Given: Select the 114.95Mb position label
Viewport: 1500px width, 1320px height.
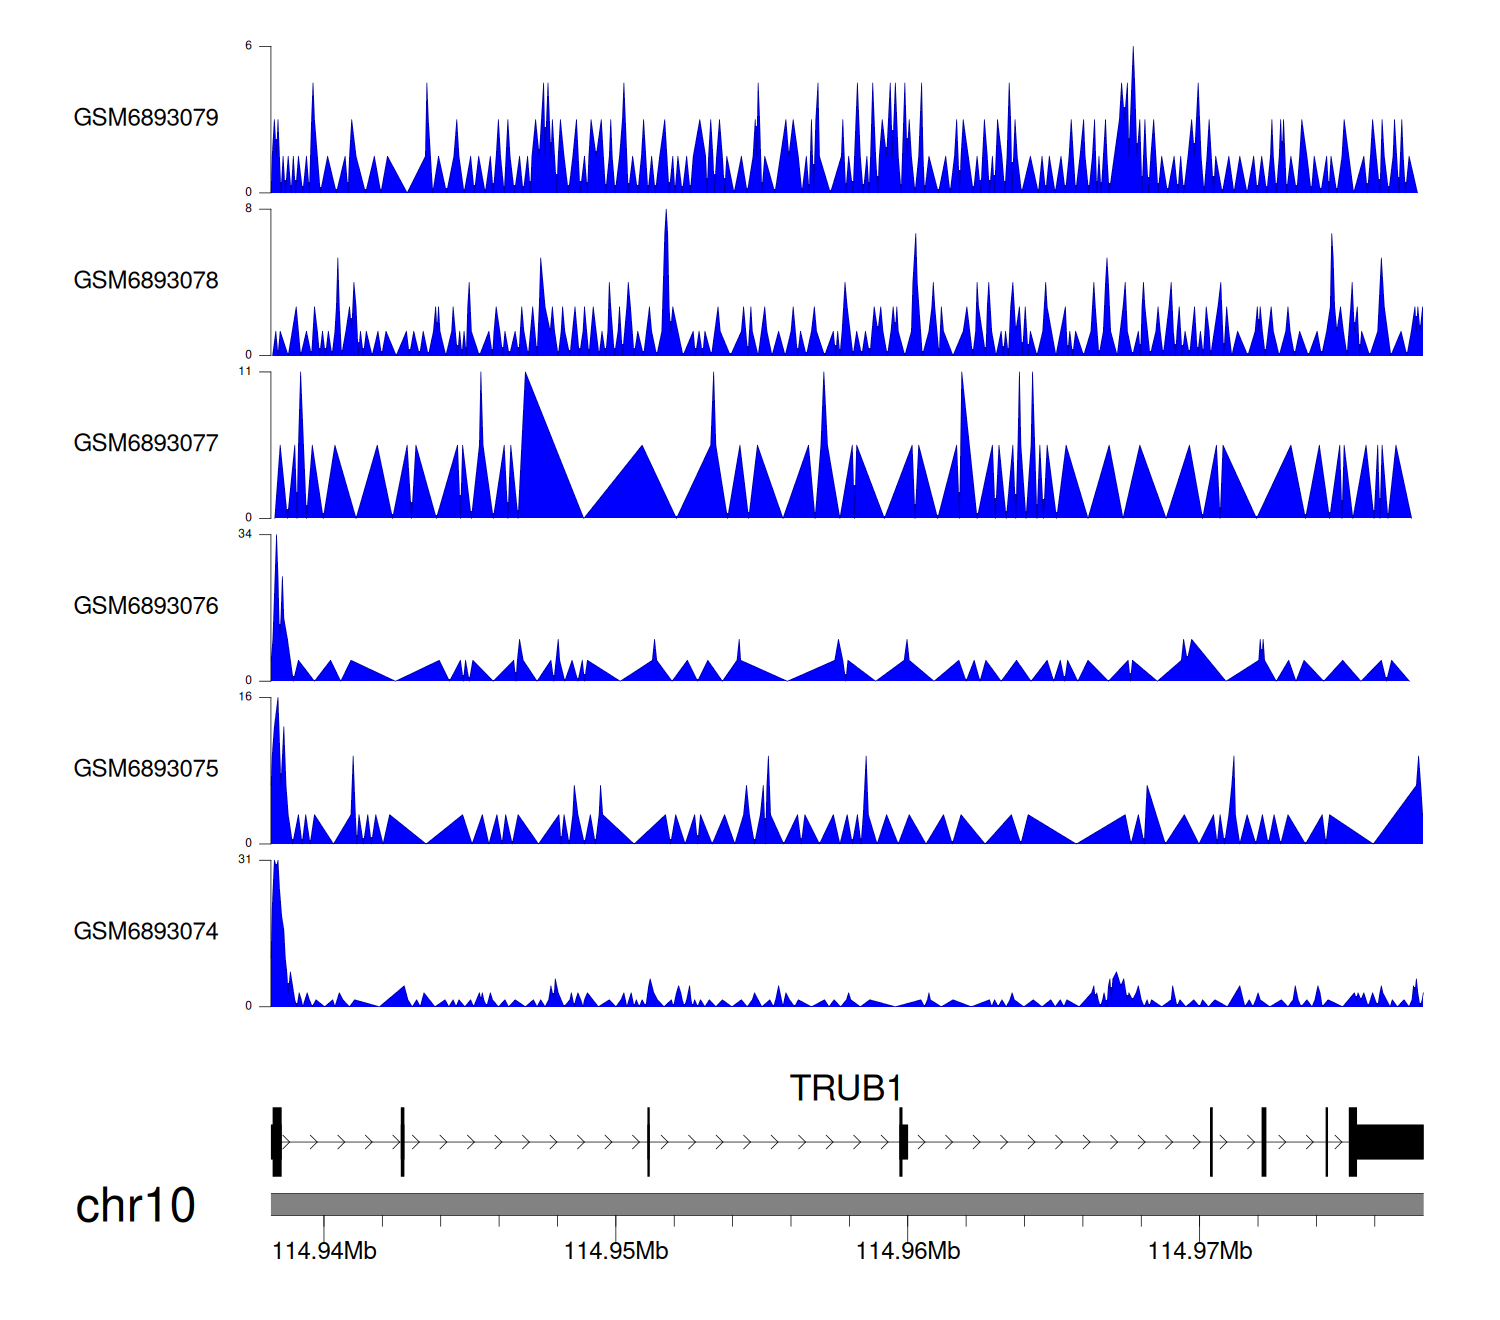Looking at the screenshot, I should pyautogui.click(x=616, y=1251).
